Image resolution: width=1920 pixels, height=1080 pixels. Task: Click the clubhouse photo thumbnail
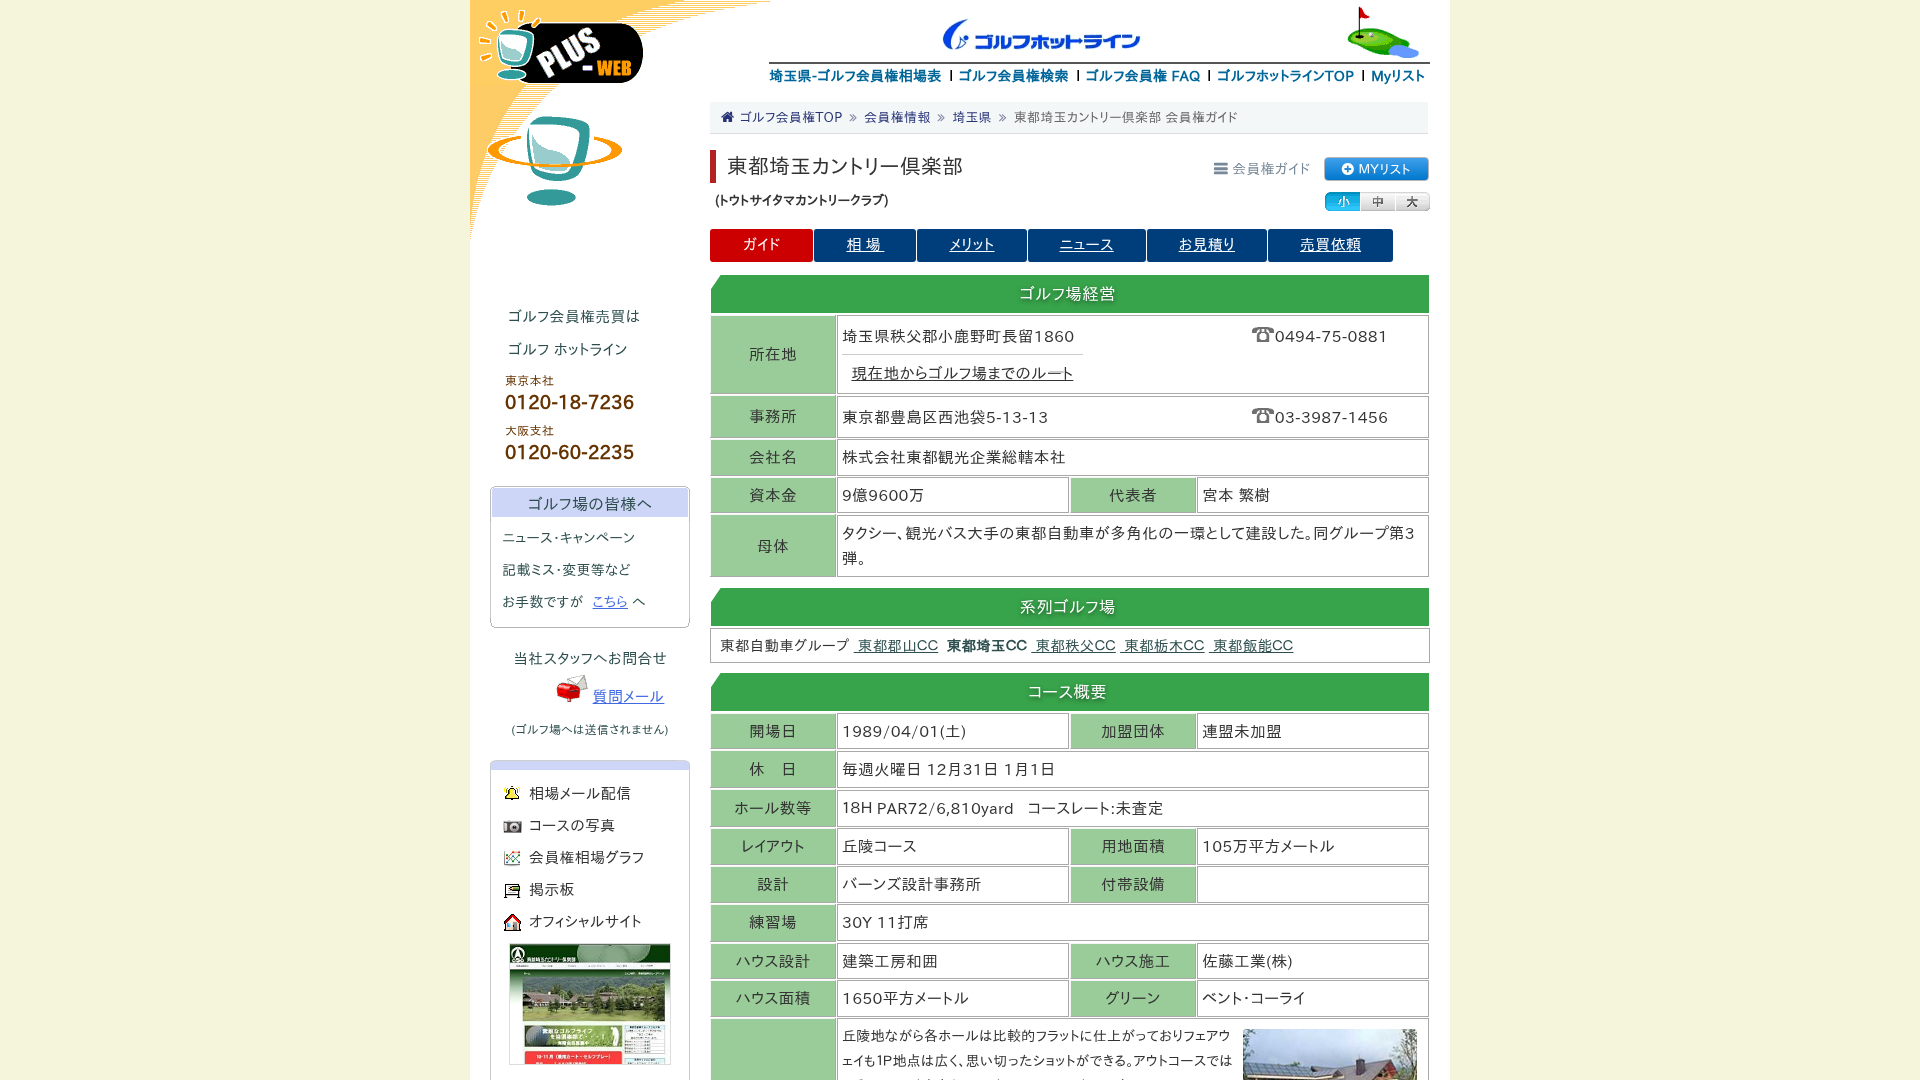(x=1330, y=1054)
